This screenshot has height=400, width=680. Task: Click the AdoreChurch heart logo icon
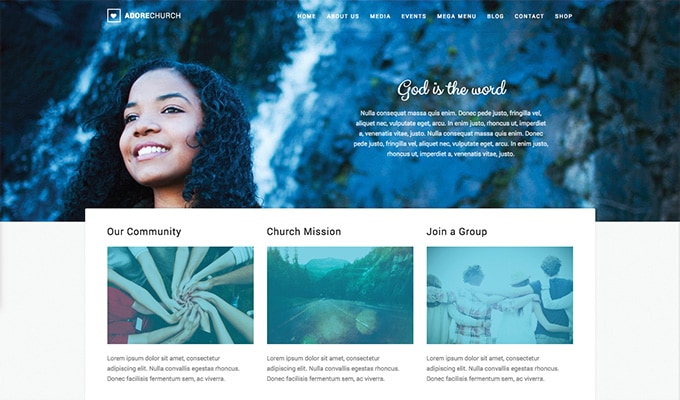click(114, 16)
